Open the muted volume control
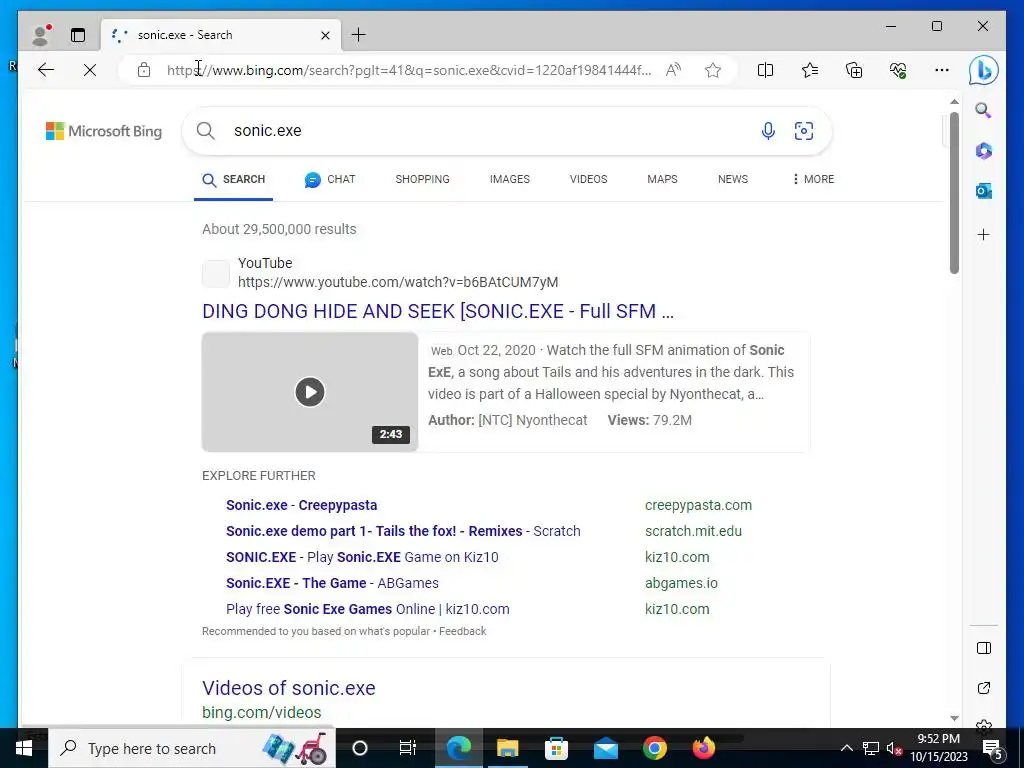1024x768 pixels. (x=894, y=748)
